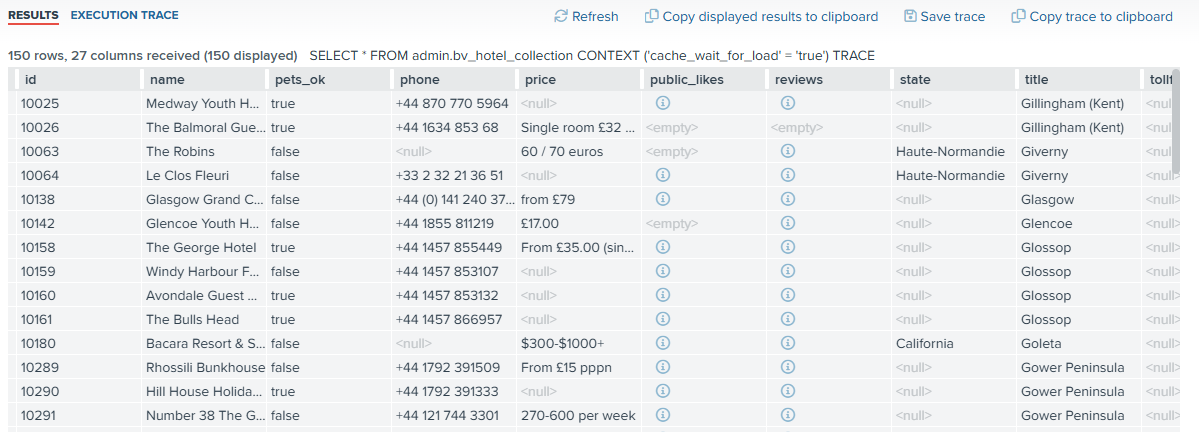This screenshot has width=1199, height=432.
Task: Click the Copy displayed results clipboard icon
Action: click(x=651, y=16)
